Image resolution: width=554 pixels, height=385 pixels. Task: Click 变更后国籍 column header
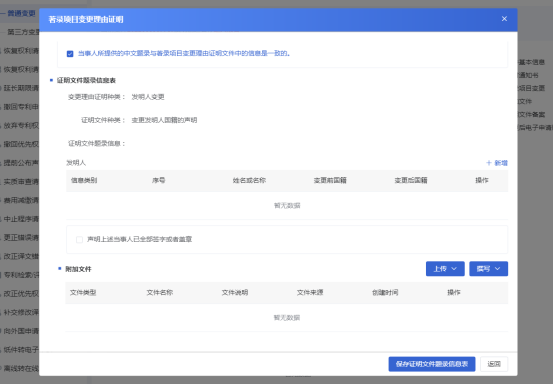pos(411,180)
